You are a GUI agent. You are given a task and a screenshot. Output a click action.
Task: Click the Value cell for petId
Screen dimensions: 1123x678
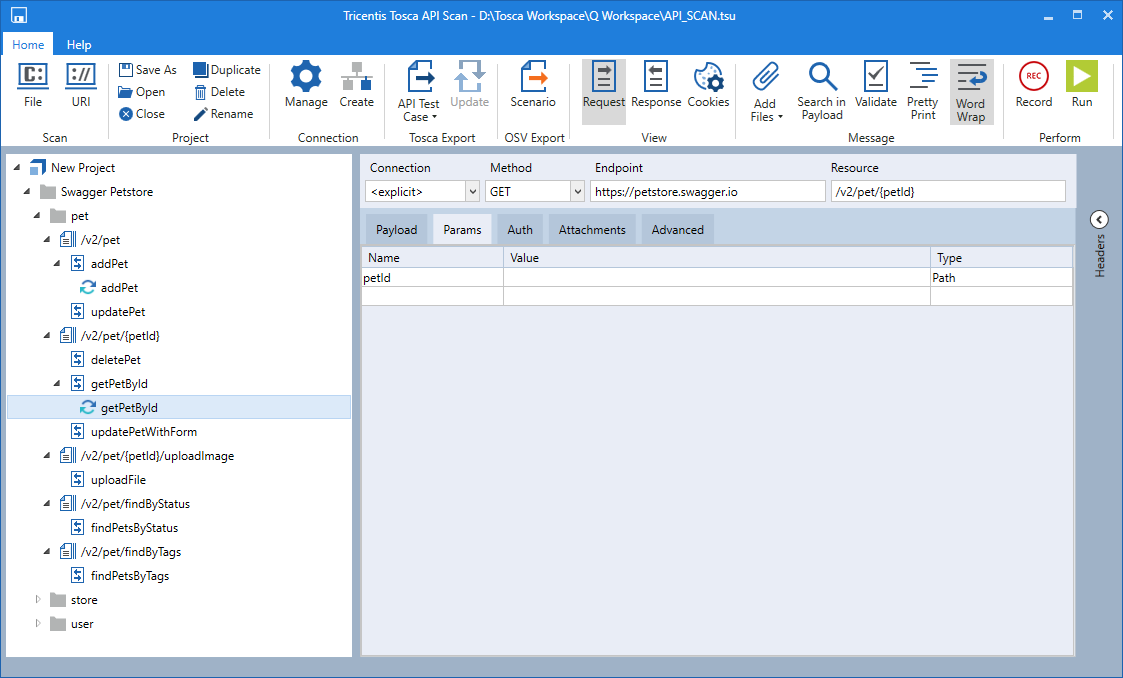716,278
